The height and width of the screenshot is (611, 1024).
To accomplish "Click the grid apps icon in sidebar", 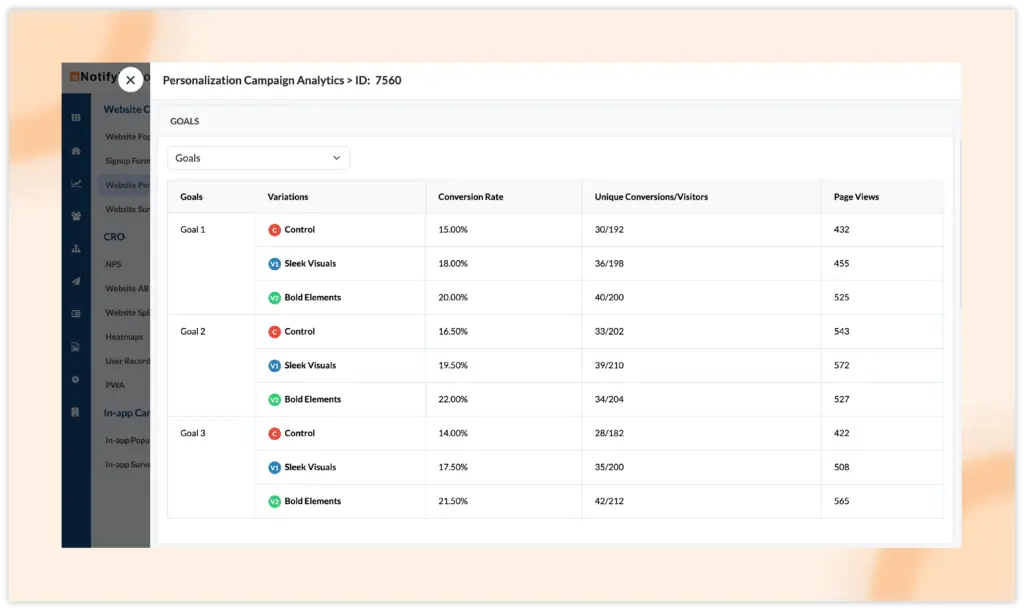I will (x=76, y=118).
